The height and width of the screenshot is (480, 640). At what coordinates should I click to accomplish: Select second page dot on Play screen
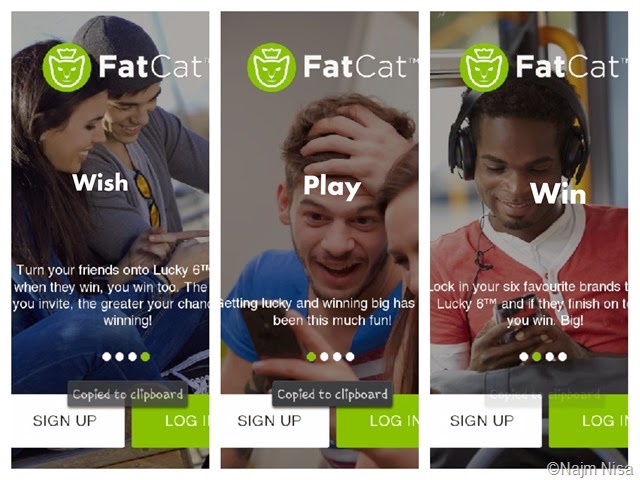click(324, 357)
